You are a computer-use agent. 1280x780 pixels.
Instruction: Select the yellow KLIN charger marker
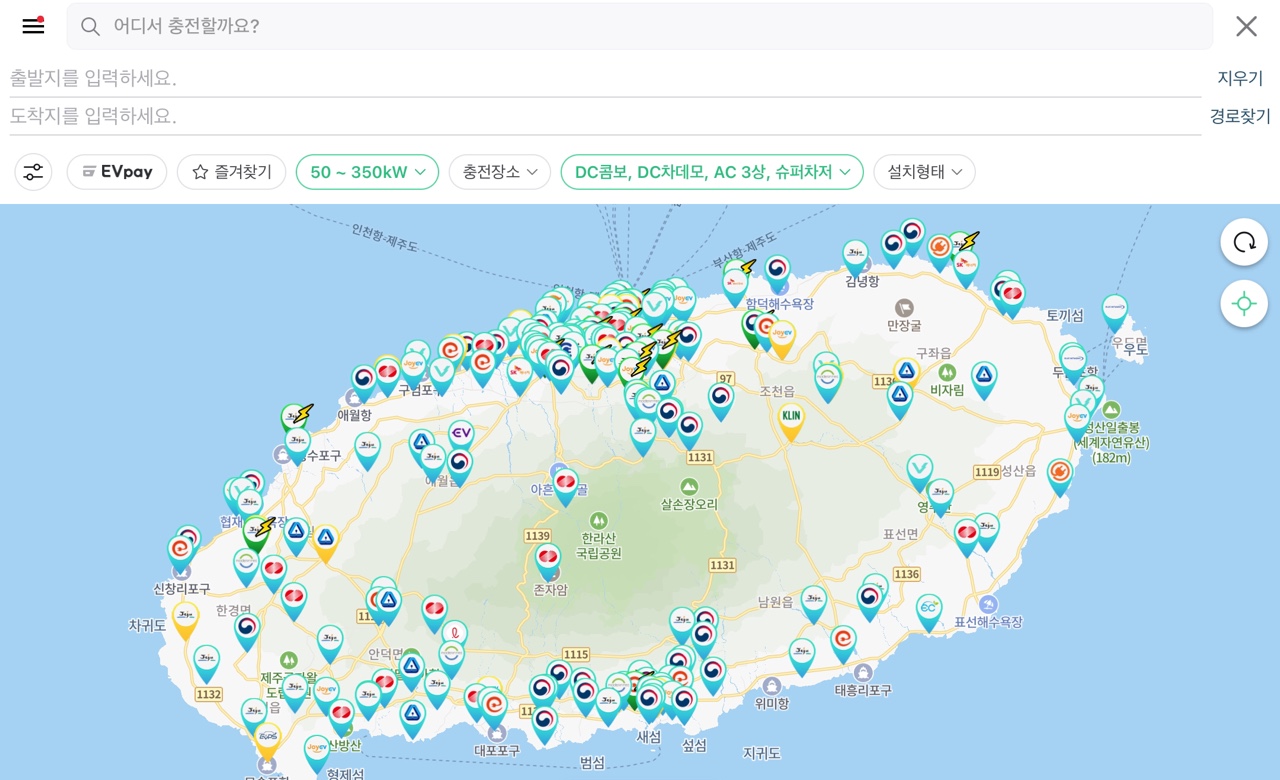[791, 419]
